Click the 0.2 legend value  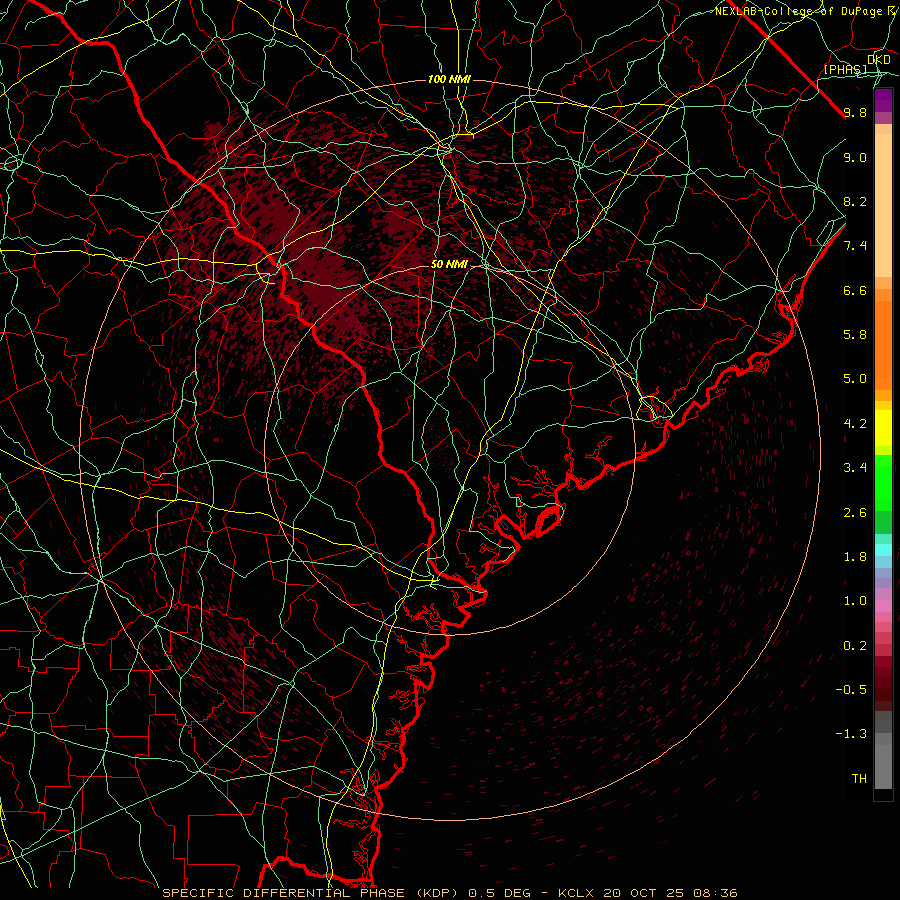click(855, 646)
